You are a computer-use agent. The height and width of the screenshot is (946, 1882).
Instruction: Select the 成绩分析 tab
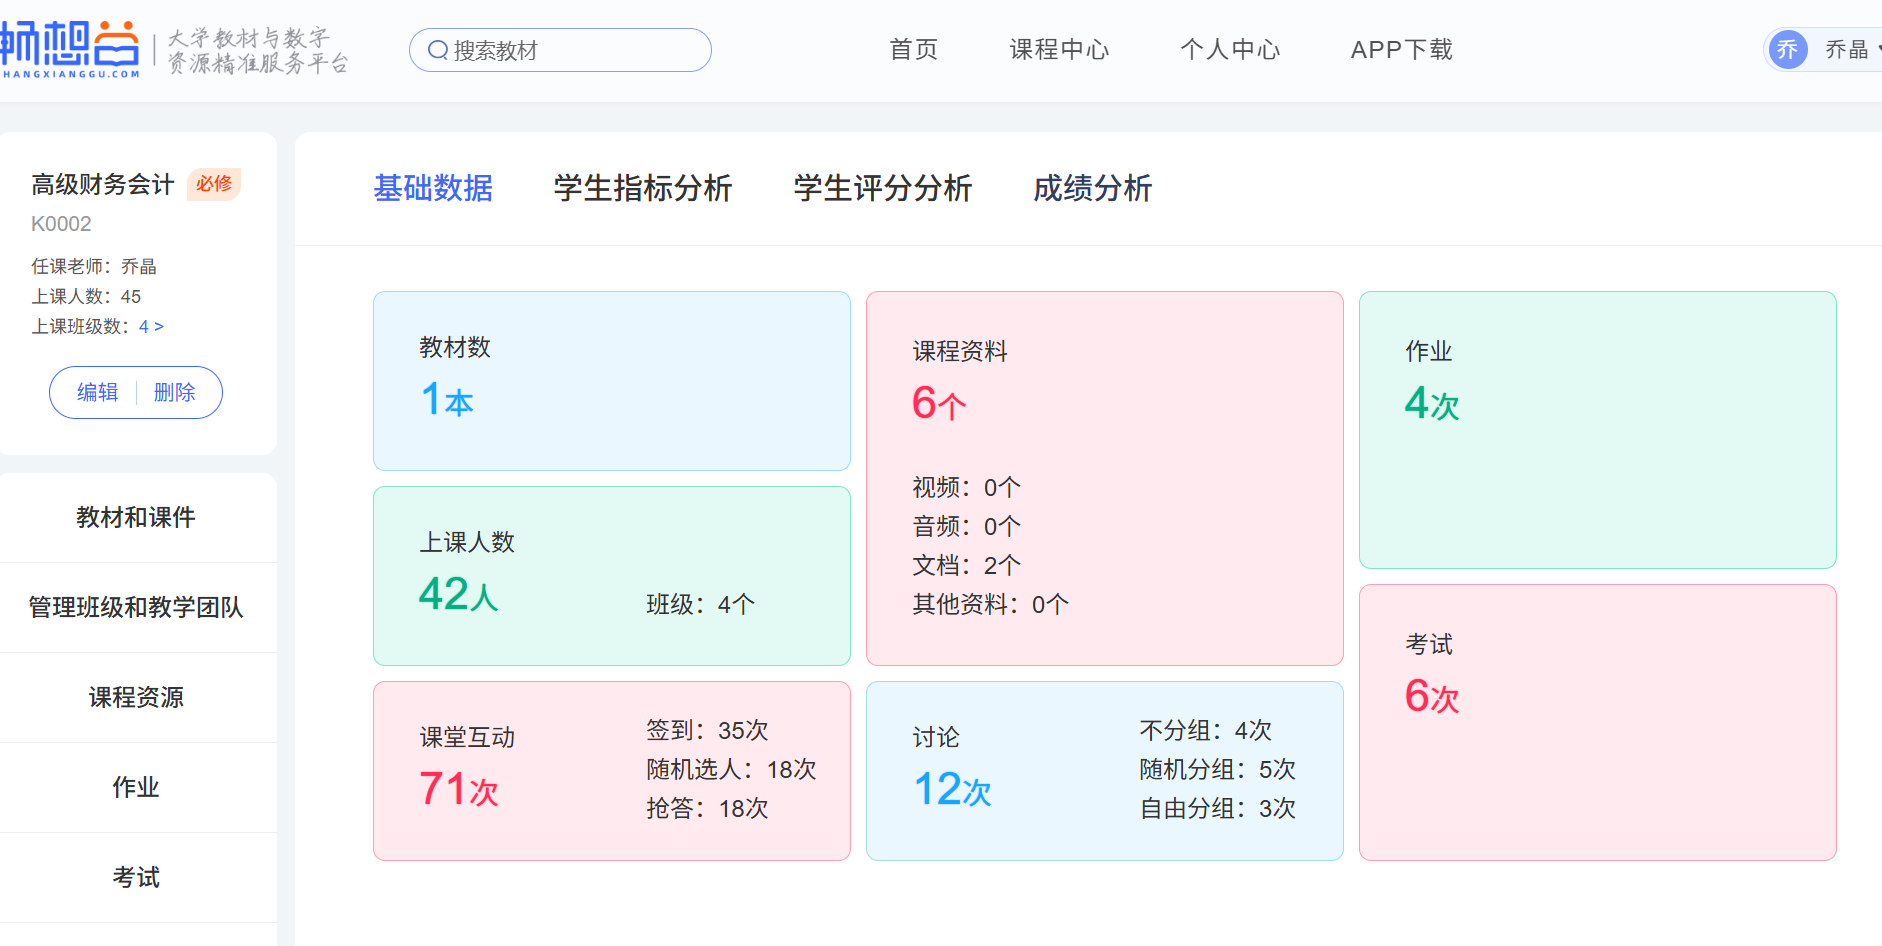point(1092,188)
